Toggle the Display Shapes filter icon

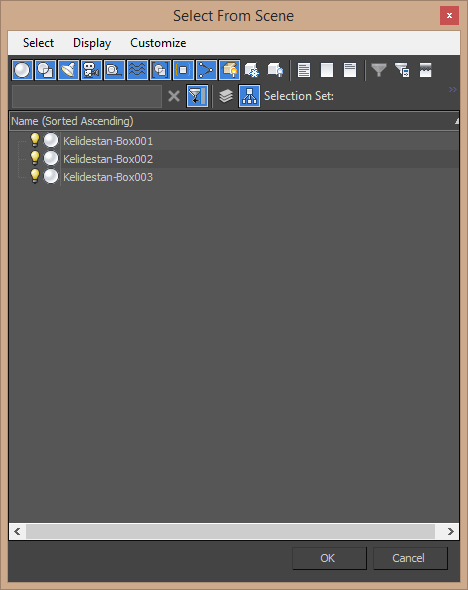[46, 70]
